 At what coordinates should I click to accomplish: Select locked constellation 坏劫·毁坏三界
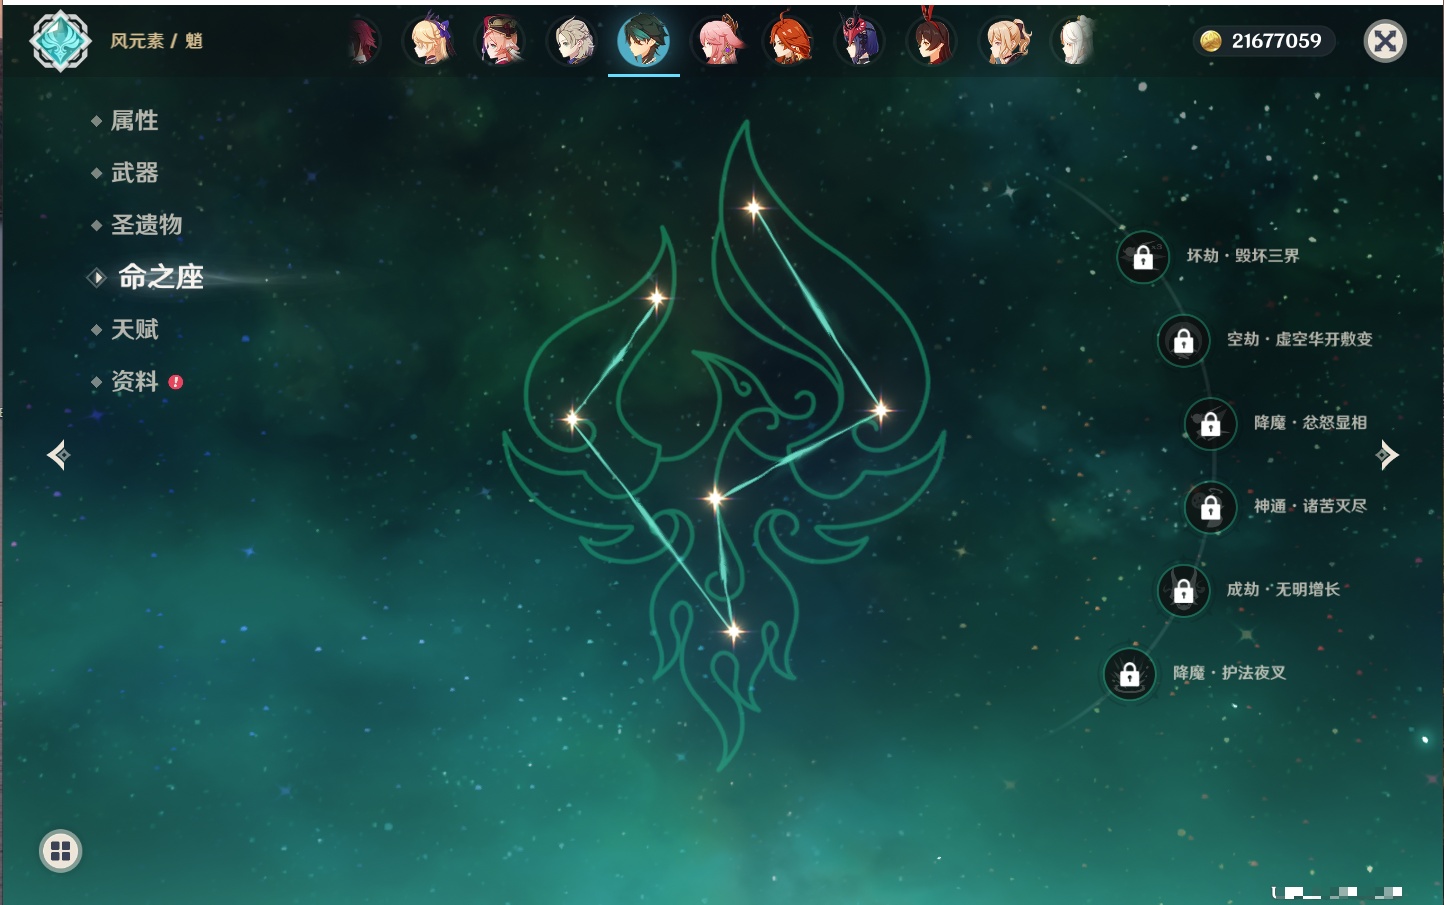pyautogui.click(x=1143, y=257)
